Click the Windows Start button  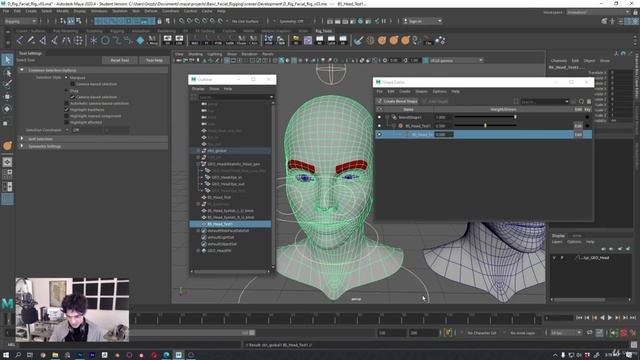click(6, 355)
